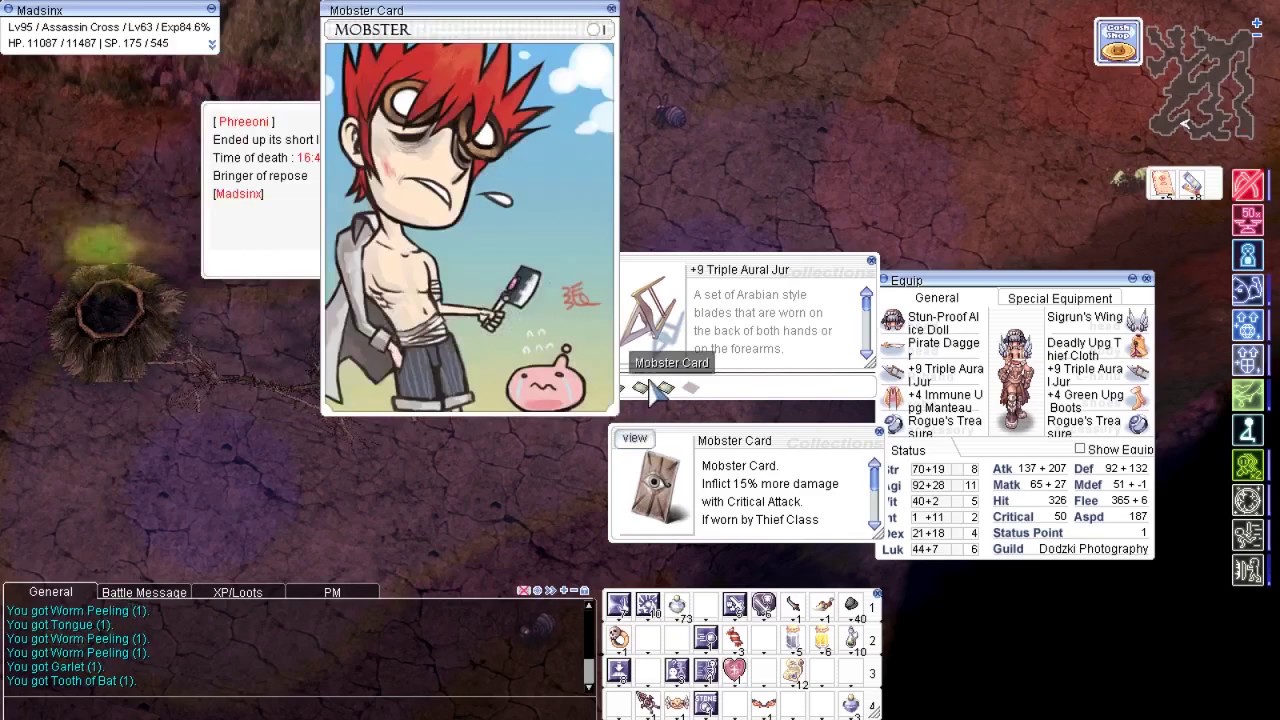Viewport: 1280px width, 720px height.
Task: Use first skill in hotkey row 1
Action: 618,605
